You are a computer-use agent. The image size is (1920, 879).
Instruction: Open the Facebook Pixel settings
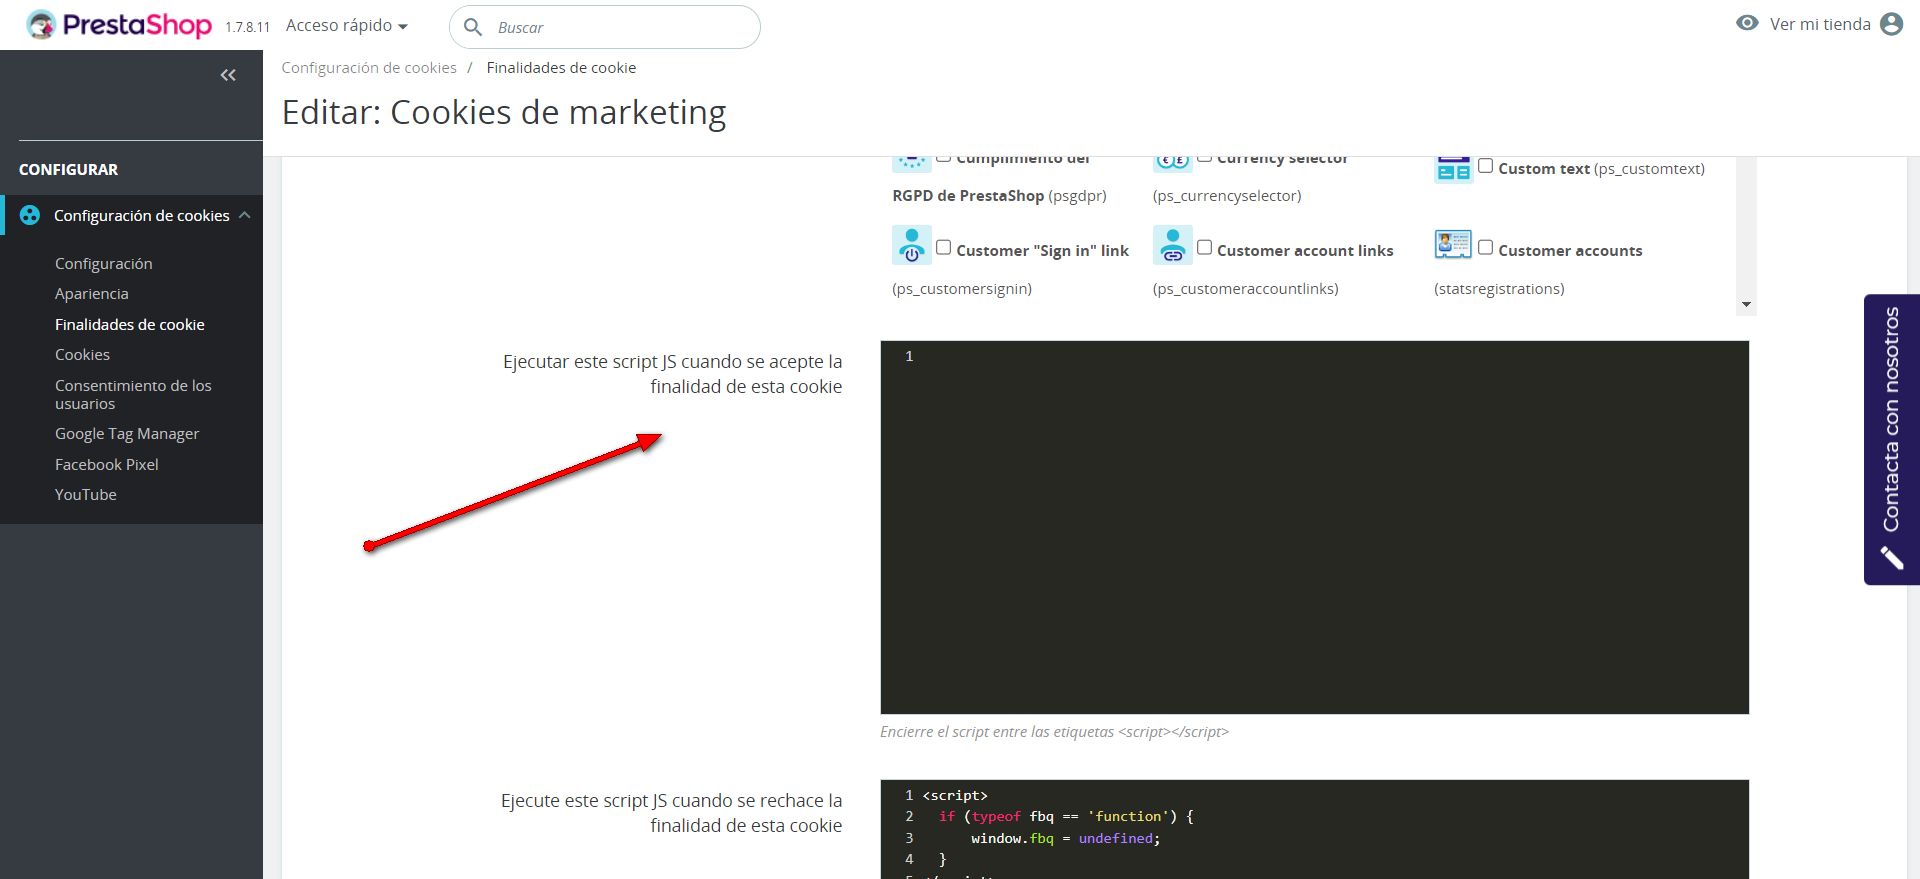point(107,464)
